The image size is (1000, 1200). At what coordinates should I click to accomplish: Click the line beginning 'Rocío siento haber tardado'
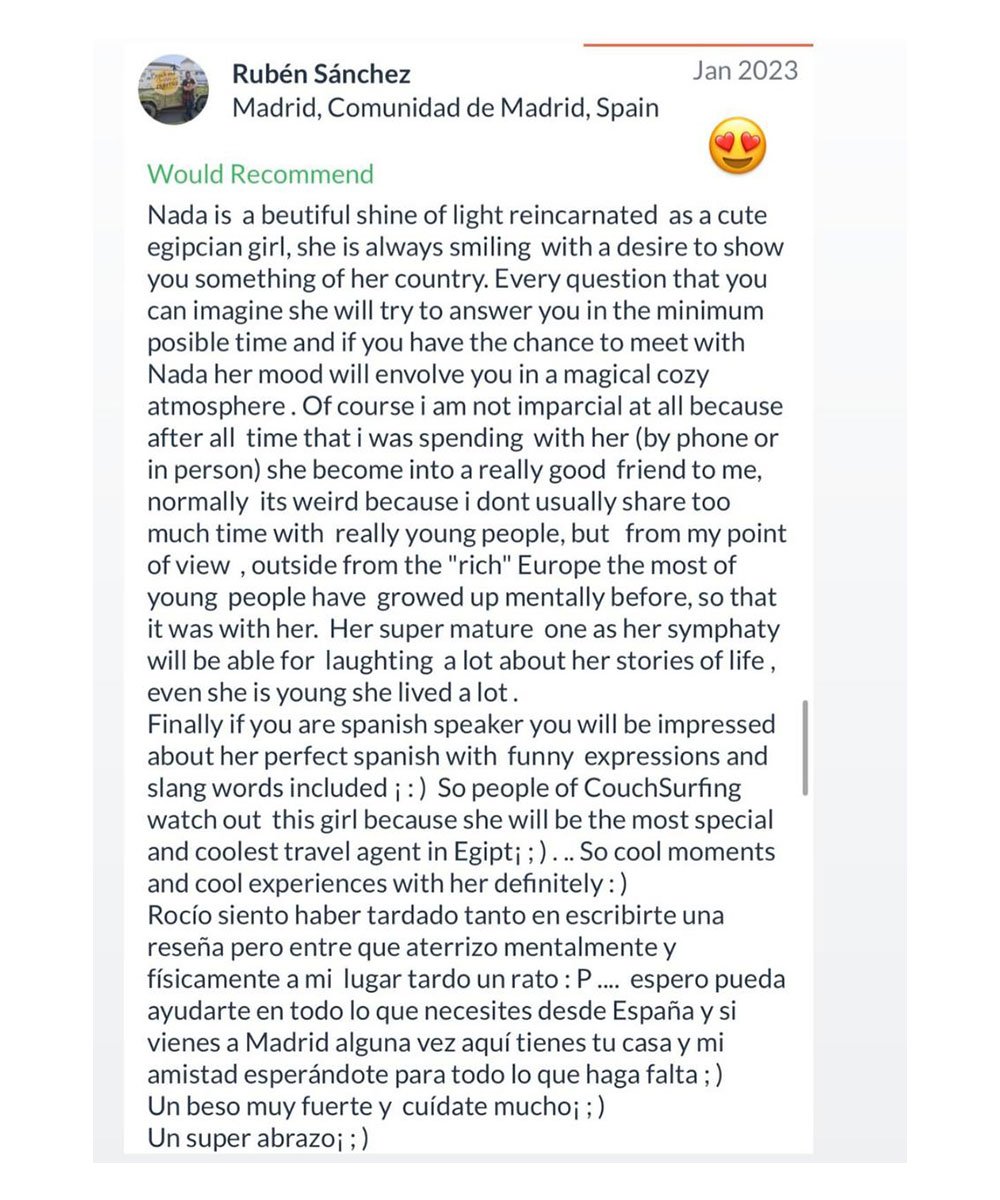(x=435, y=915)
